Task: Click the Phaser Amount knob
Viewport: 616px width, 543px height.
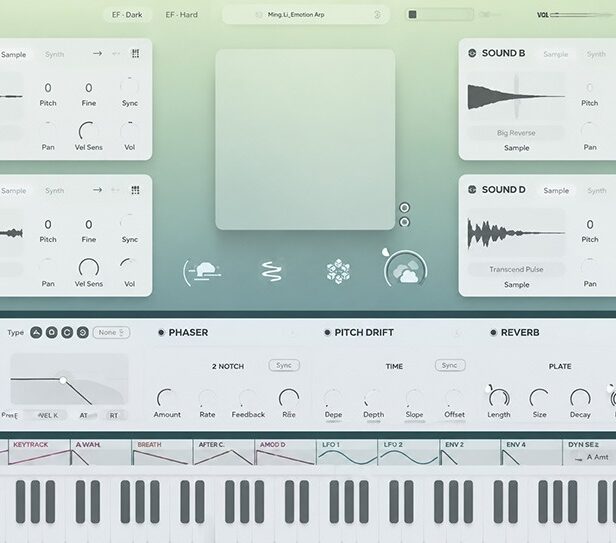Action: click(x=167, y=398)
